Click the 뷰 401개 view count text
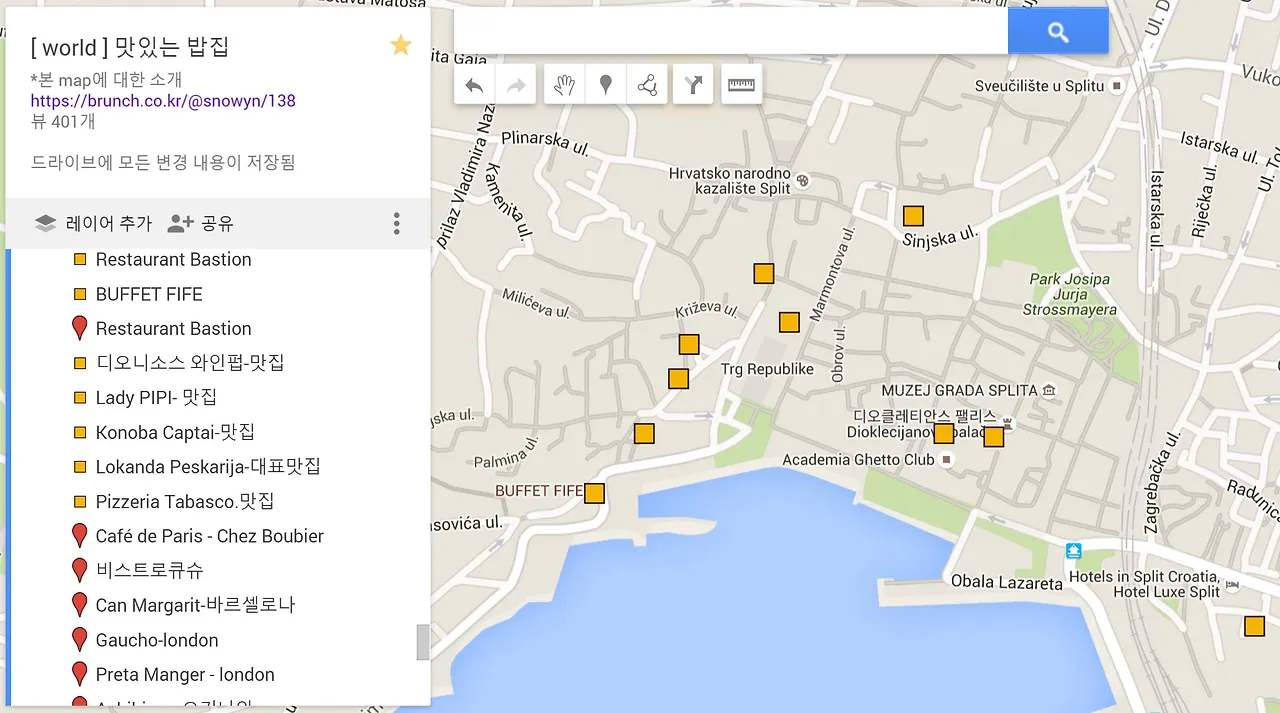 [62, 121]
